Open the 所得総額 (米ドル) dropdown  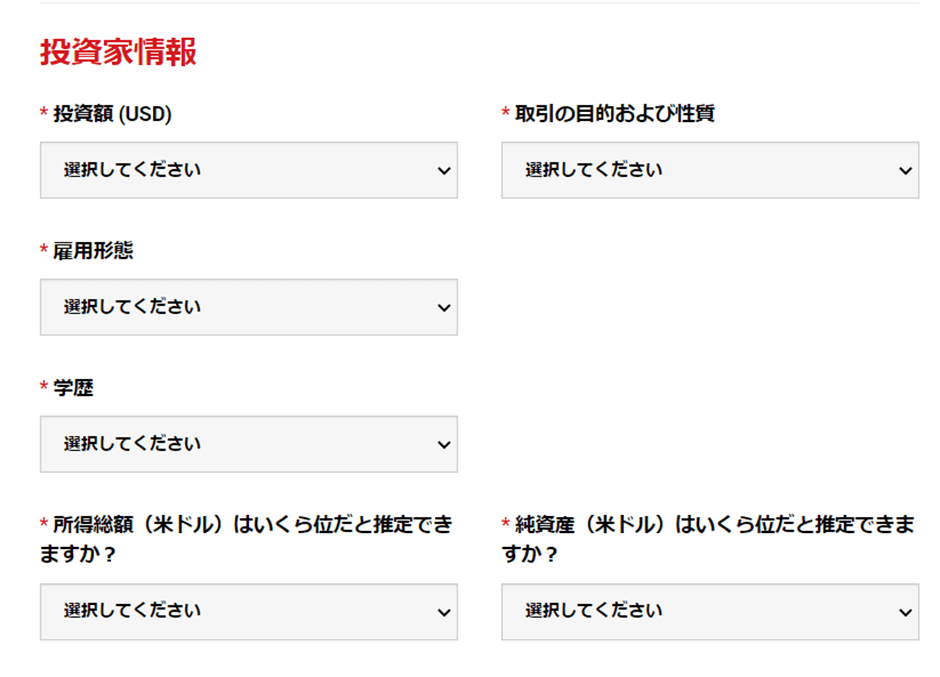(x=249, y=612)
